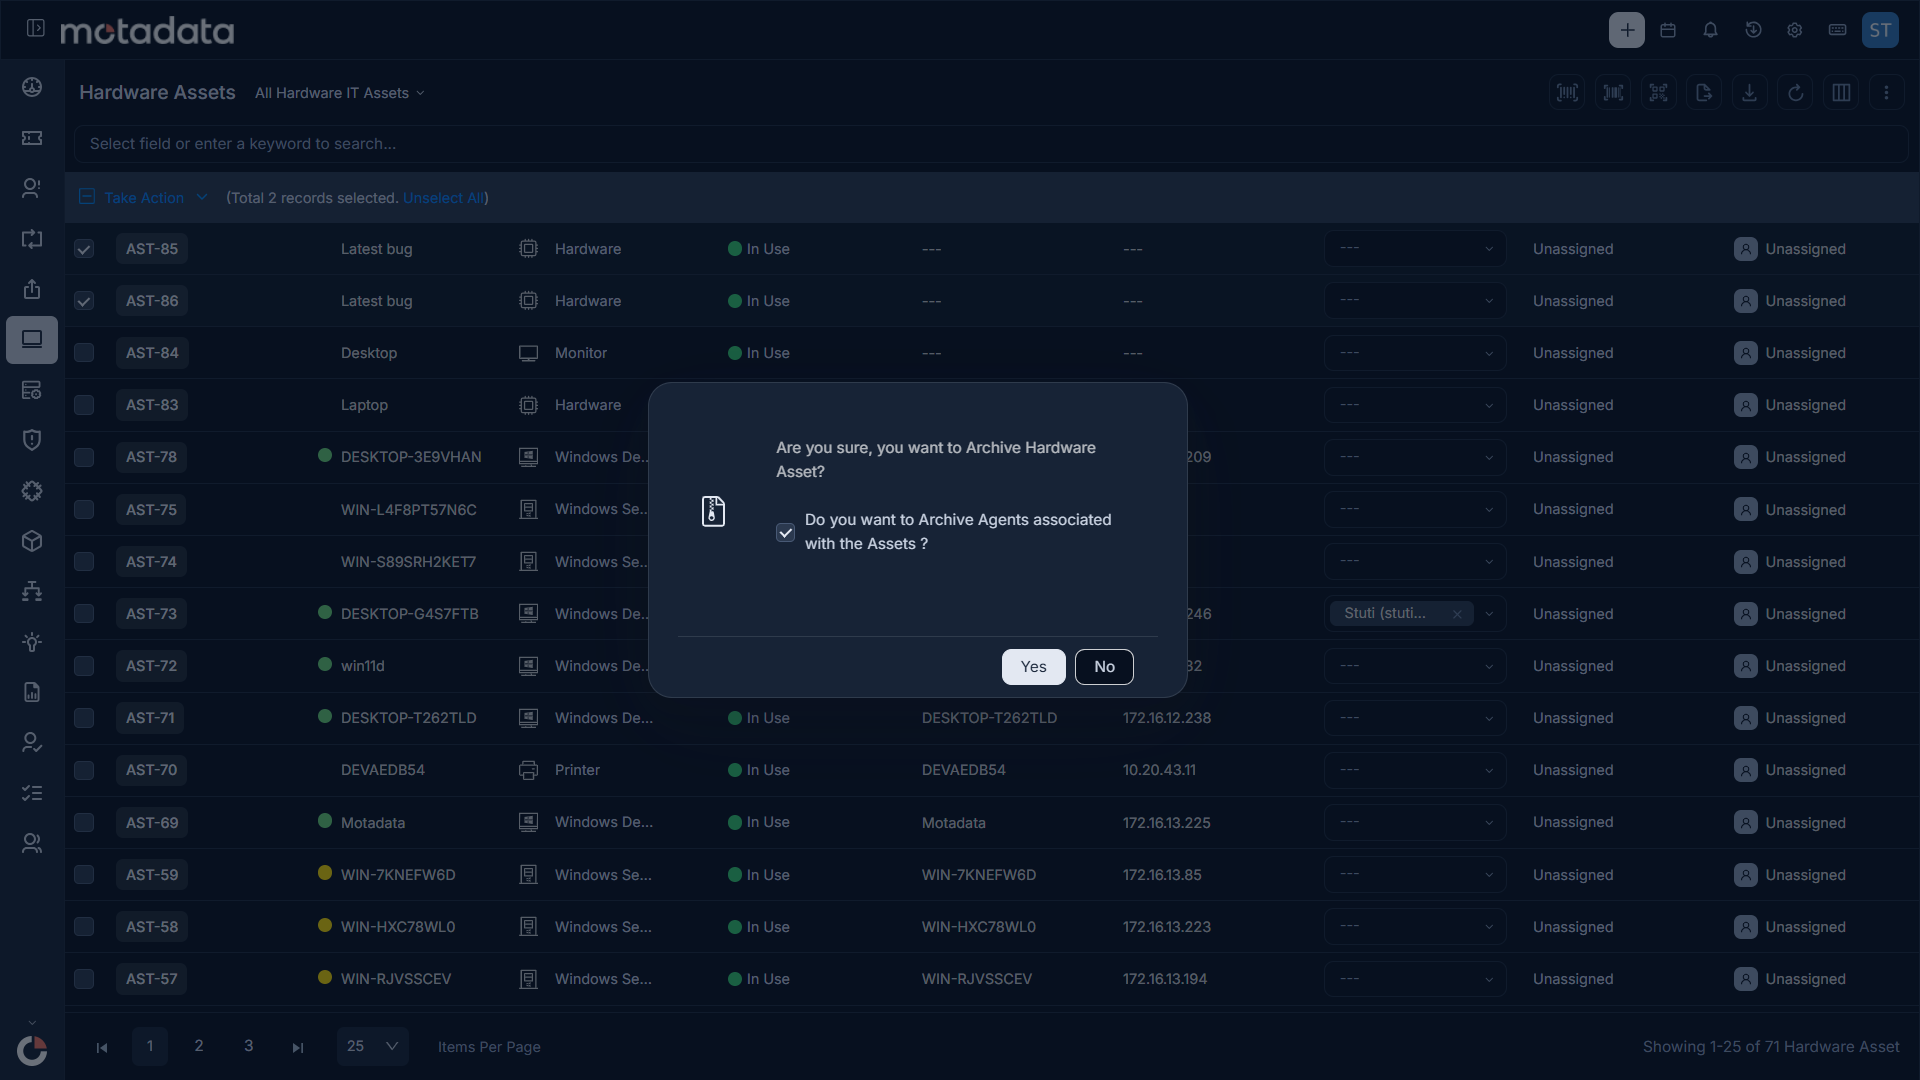This screenshot has height=1080, width=1920.
Task: Uncheck the AST-86 row checkbox
Action: (x=84, y=301)
